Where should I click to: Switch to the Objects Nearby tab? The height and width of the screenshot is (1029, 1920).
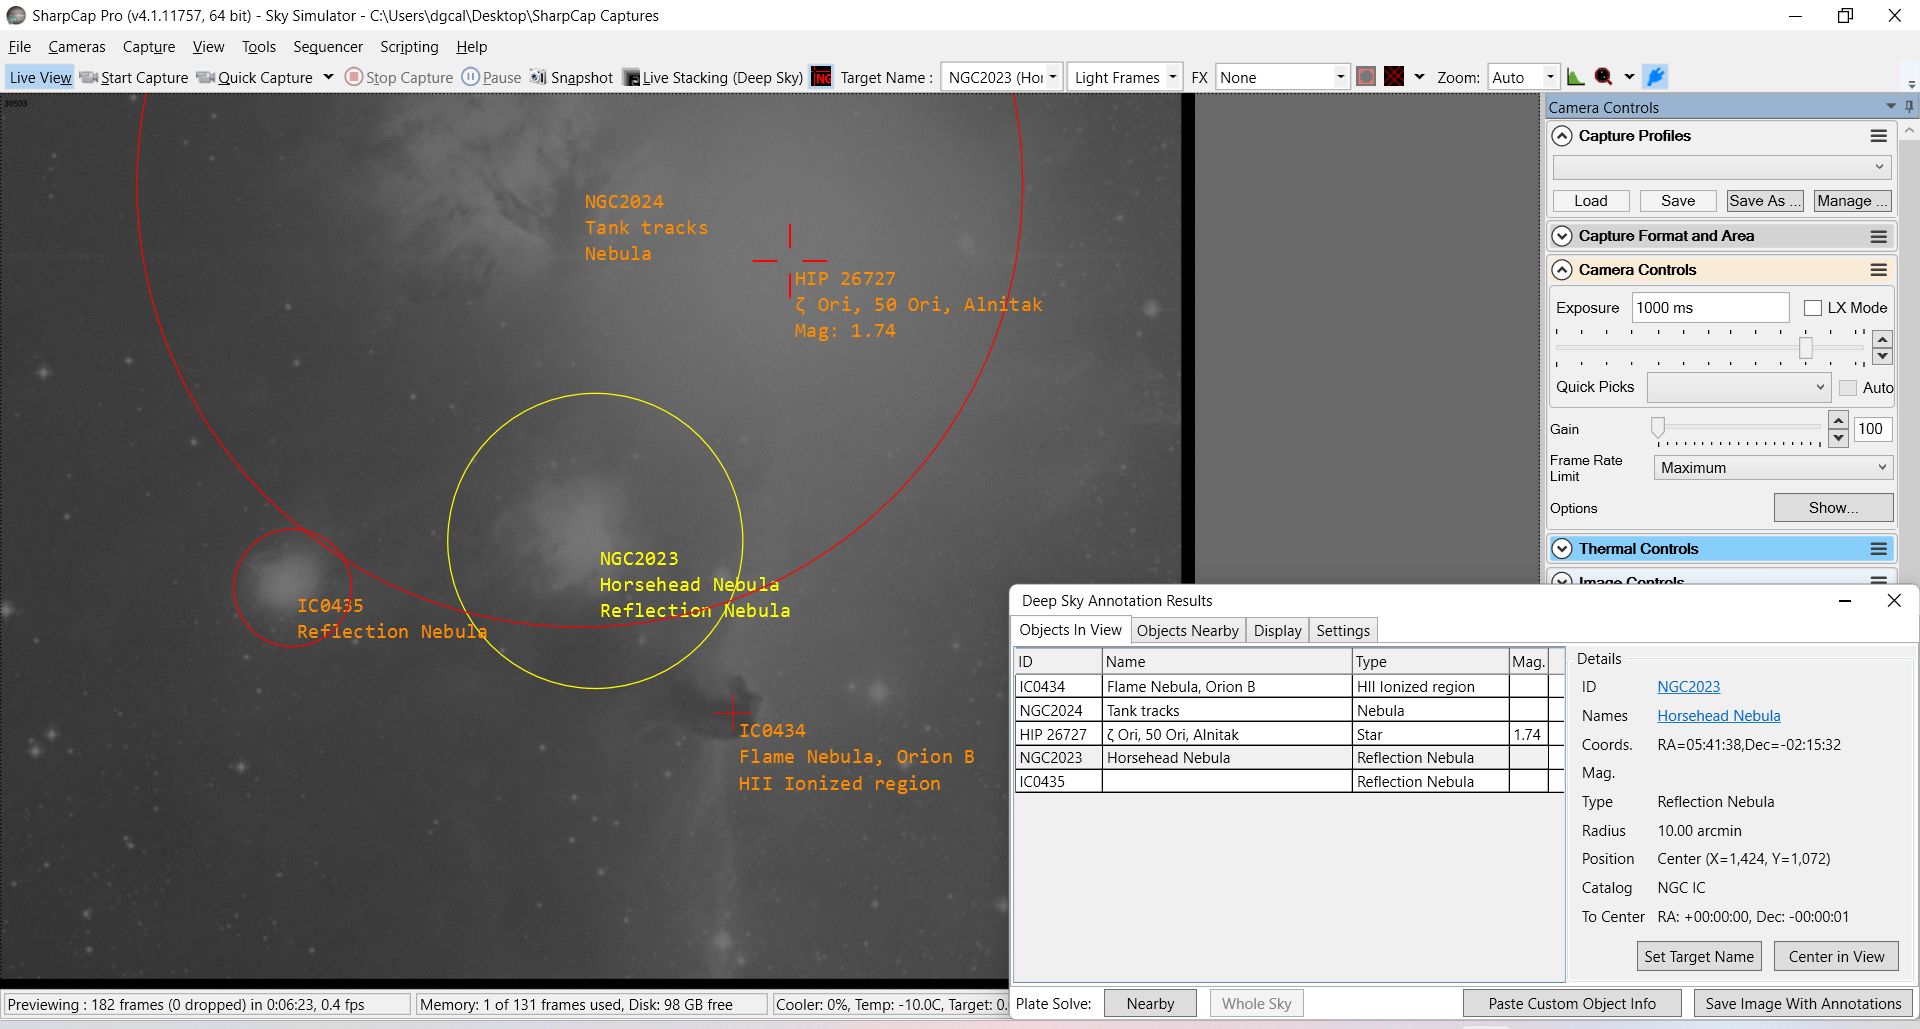(1188, 631)
